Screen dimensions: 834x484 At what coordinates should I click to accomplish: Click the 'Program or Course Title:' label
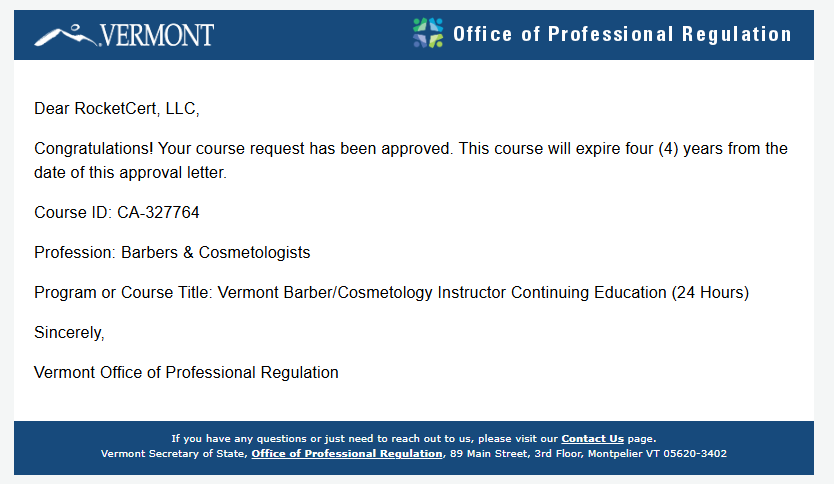click(x=123, y=292)
